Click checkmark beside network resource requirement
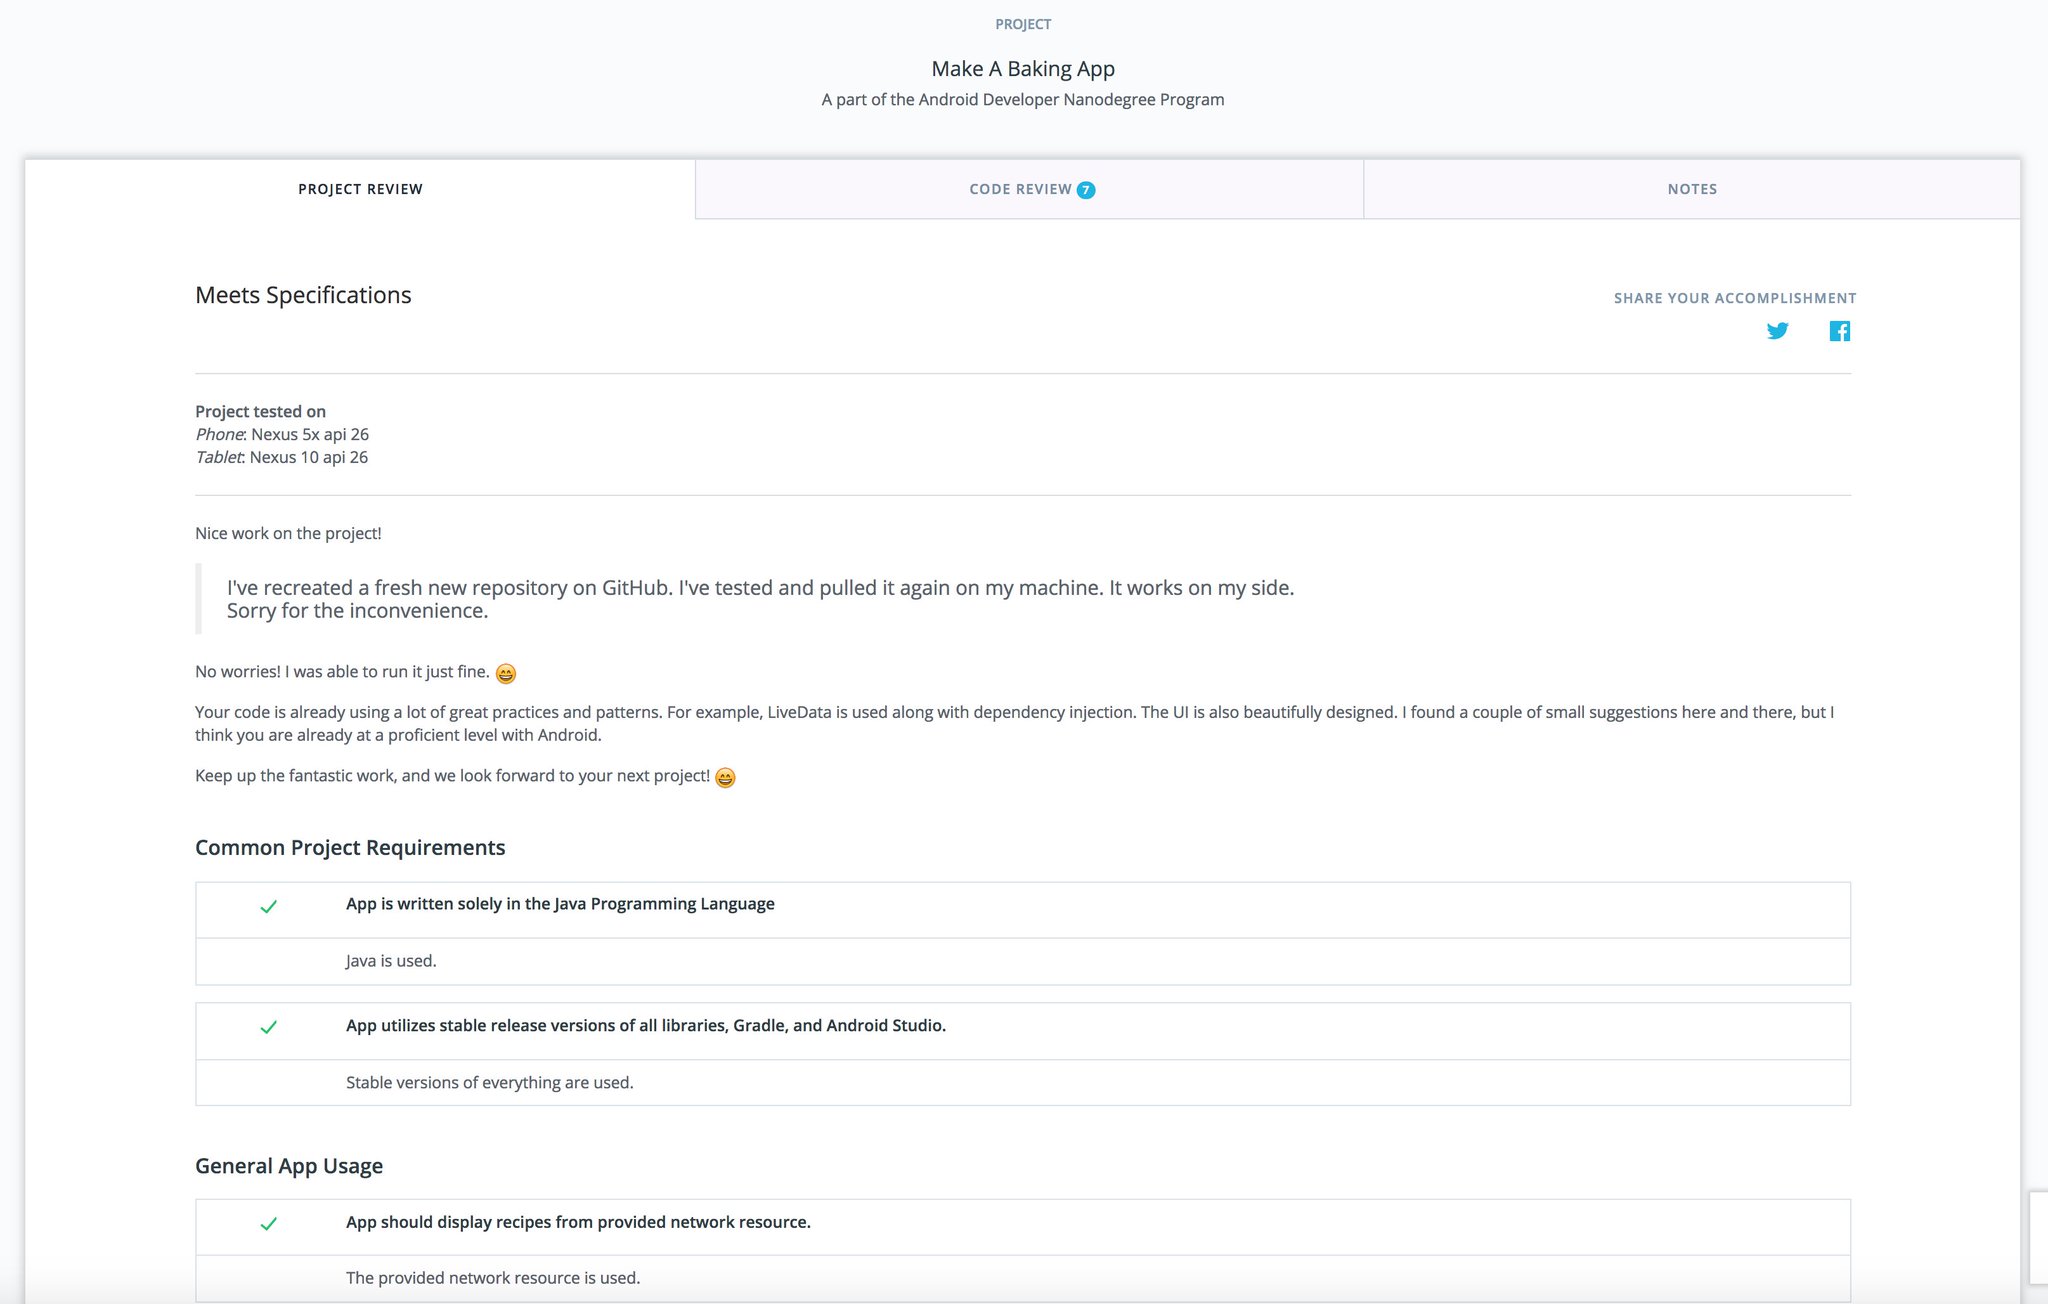The width and height of the screenshot is (2048, 1304). point(268,1224)
